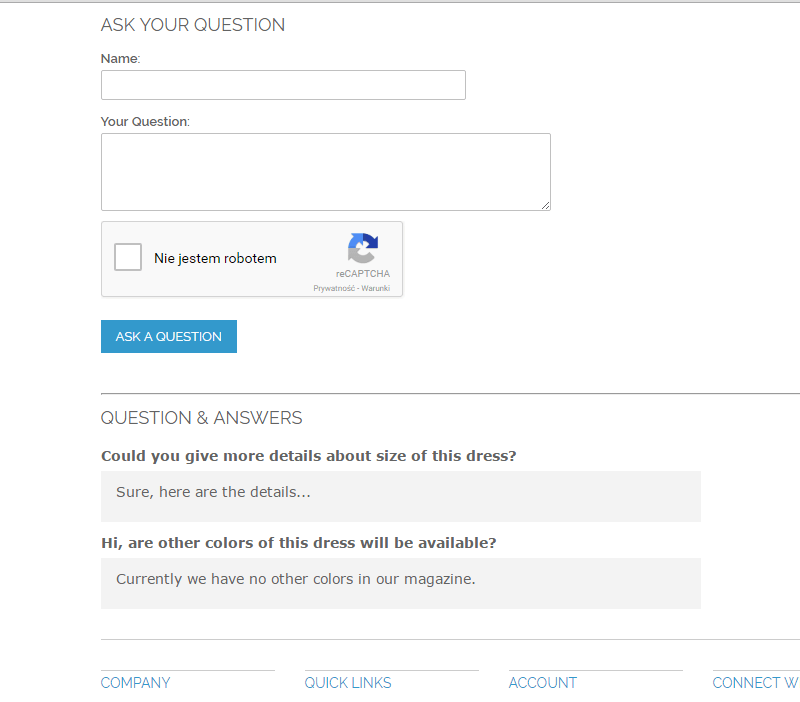Go to the Account footer section

(543, 683)
